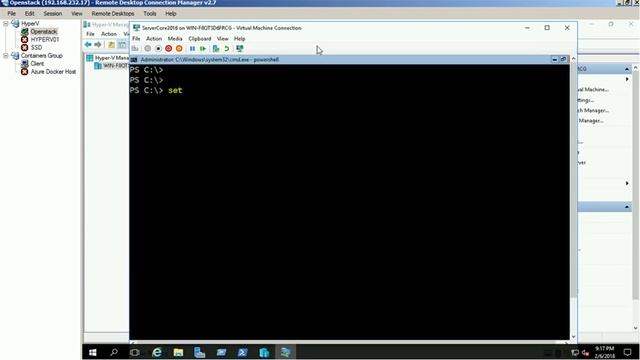This screenshot has width=640, height=360.
Task: Collapse the Containers Group node
Action: [x=6, y=56]
